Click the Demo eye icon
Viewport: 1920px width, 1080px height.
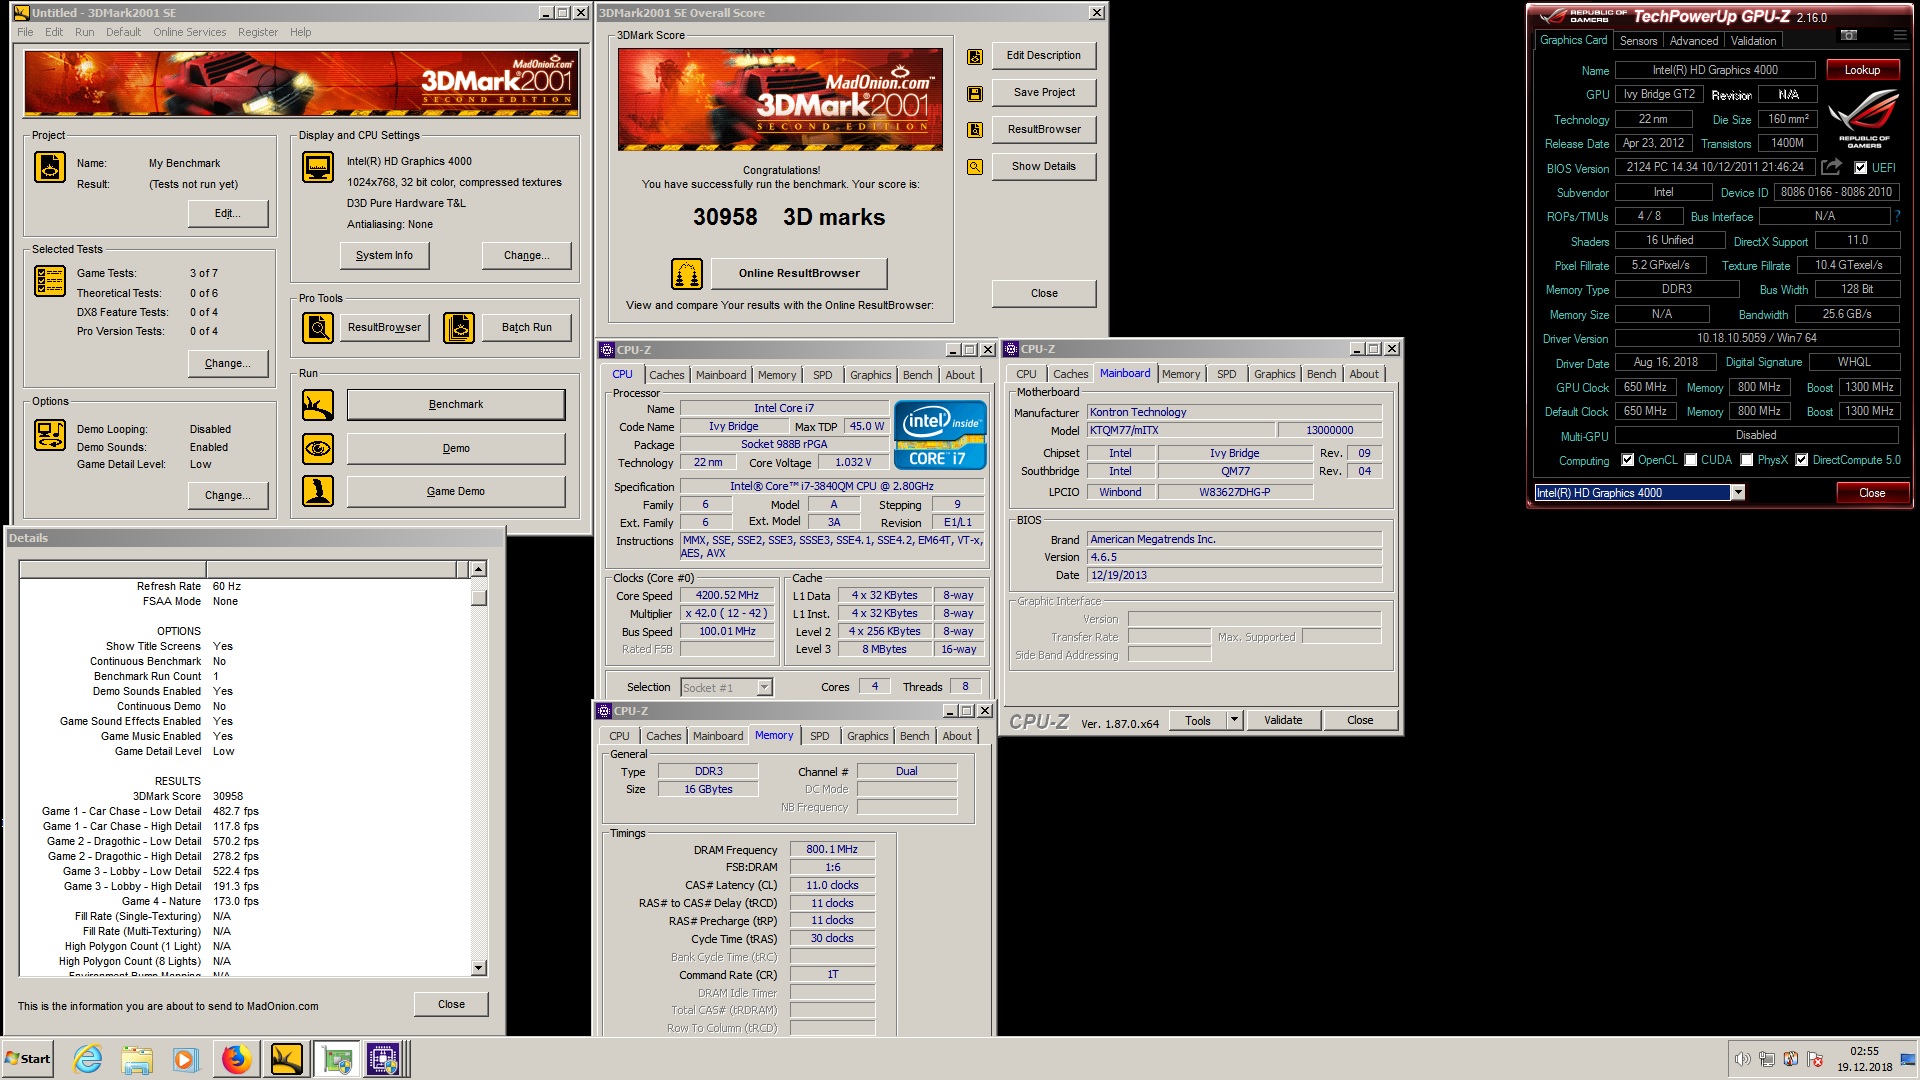click(318, 448)
